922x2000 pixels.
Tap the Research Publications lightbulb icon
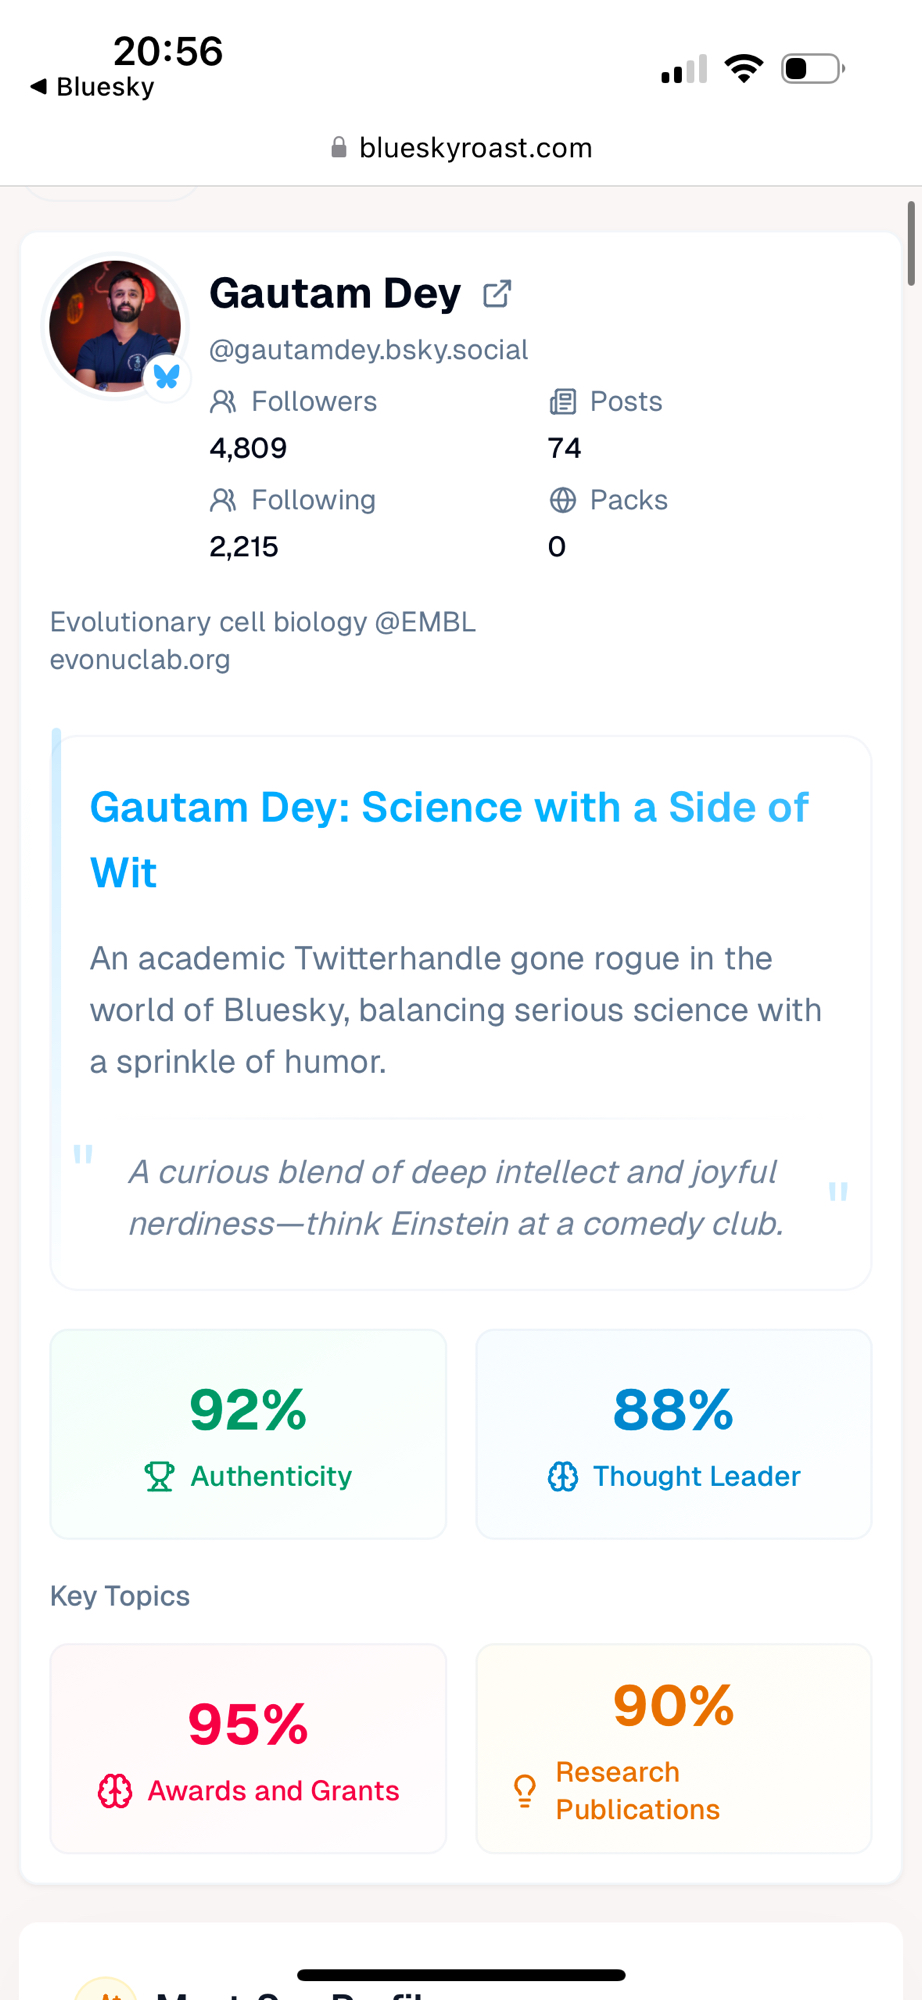coord(525,1791)
